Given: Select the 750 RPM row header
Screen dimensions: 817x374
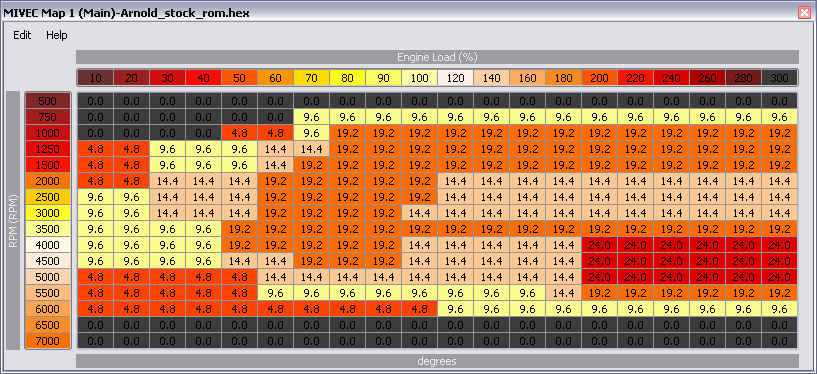Looking at the screenshot, I should point(47,117).
